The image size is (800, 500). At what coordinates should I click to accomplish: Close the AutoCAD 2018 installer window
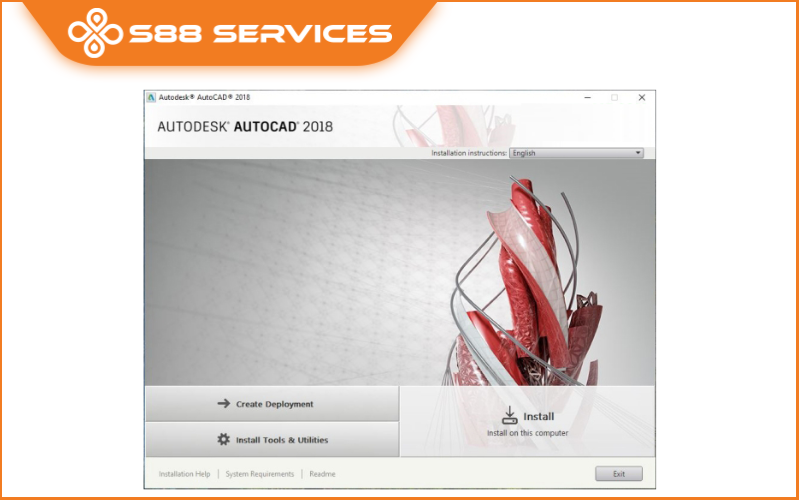642,97
